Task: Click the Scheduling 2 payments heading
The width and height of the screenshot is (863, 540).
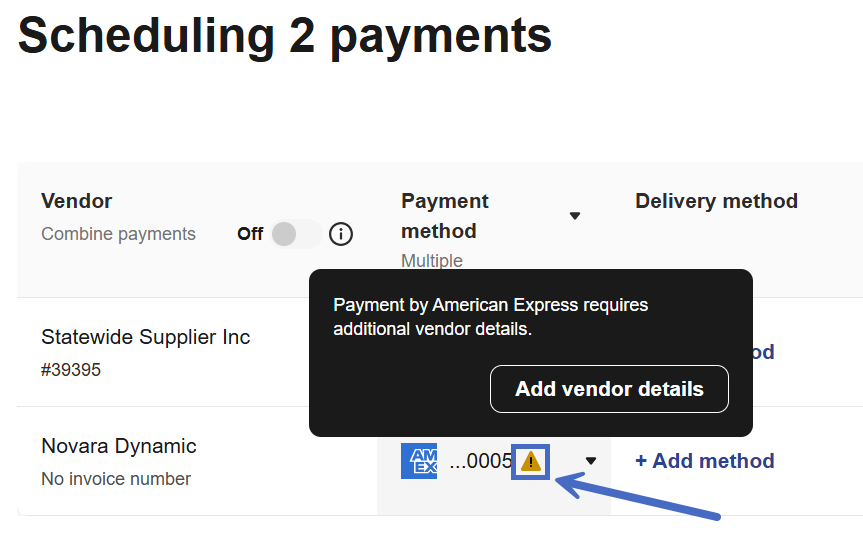Action: tap(285, 35)
